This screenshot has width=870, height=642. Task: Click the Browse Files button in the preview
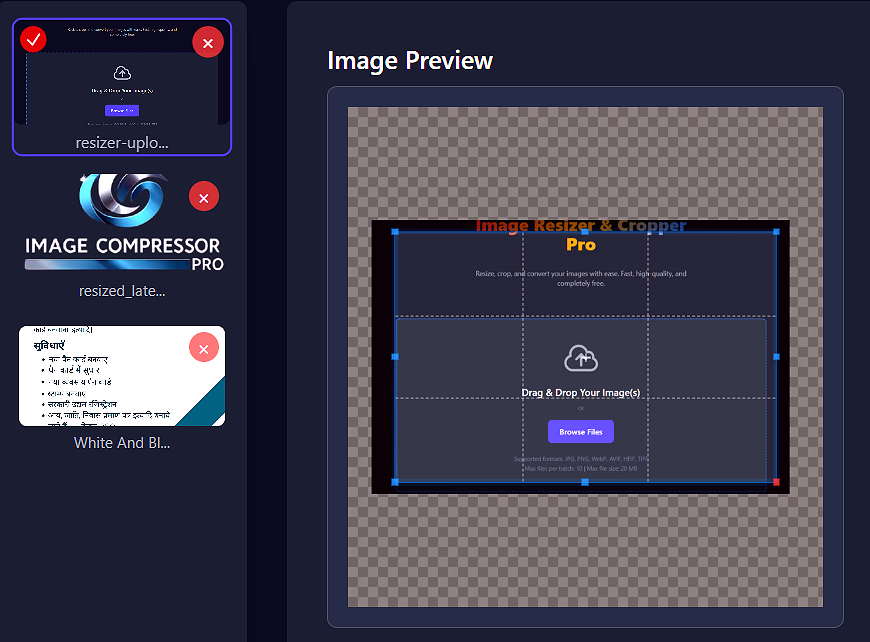tap(581, 431)
